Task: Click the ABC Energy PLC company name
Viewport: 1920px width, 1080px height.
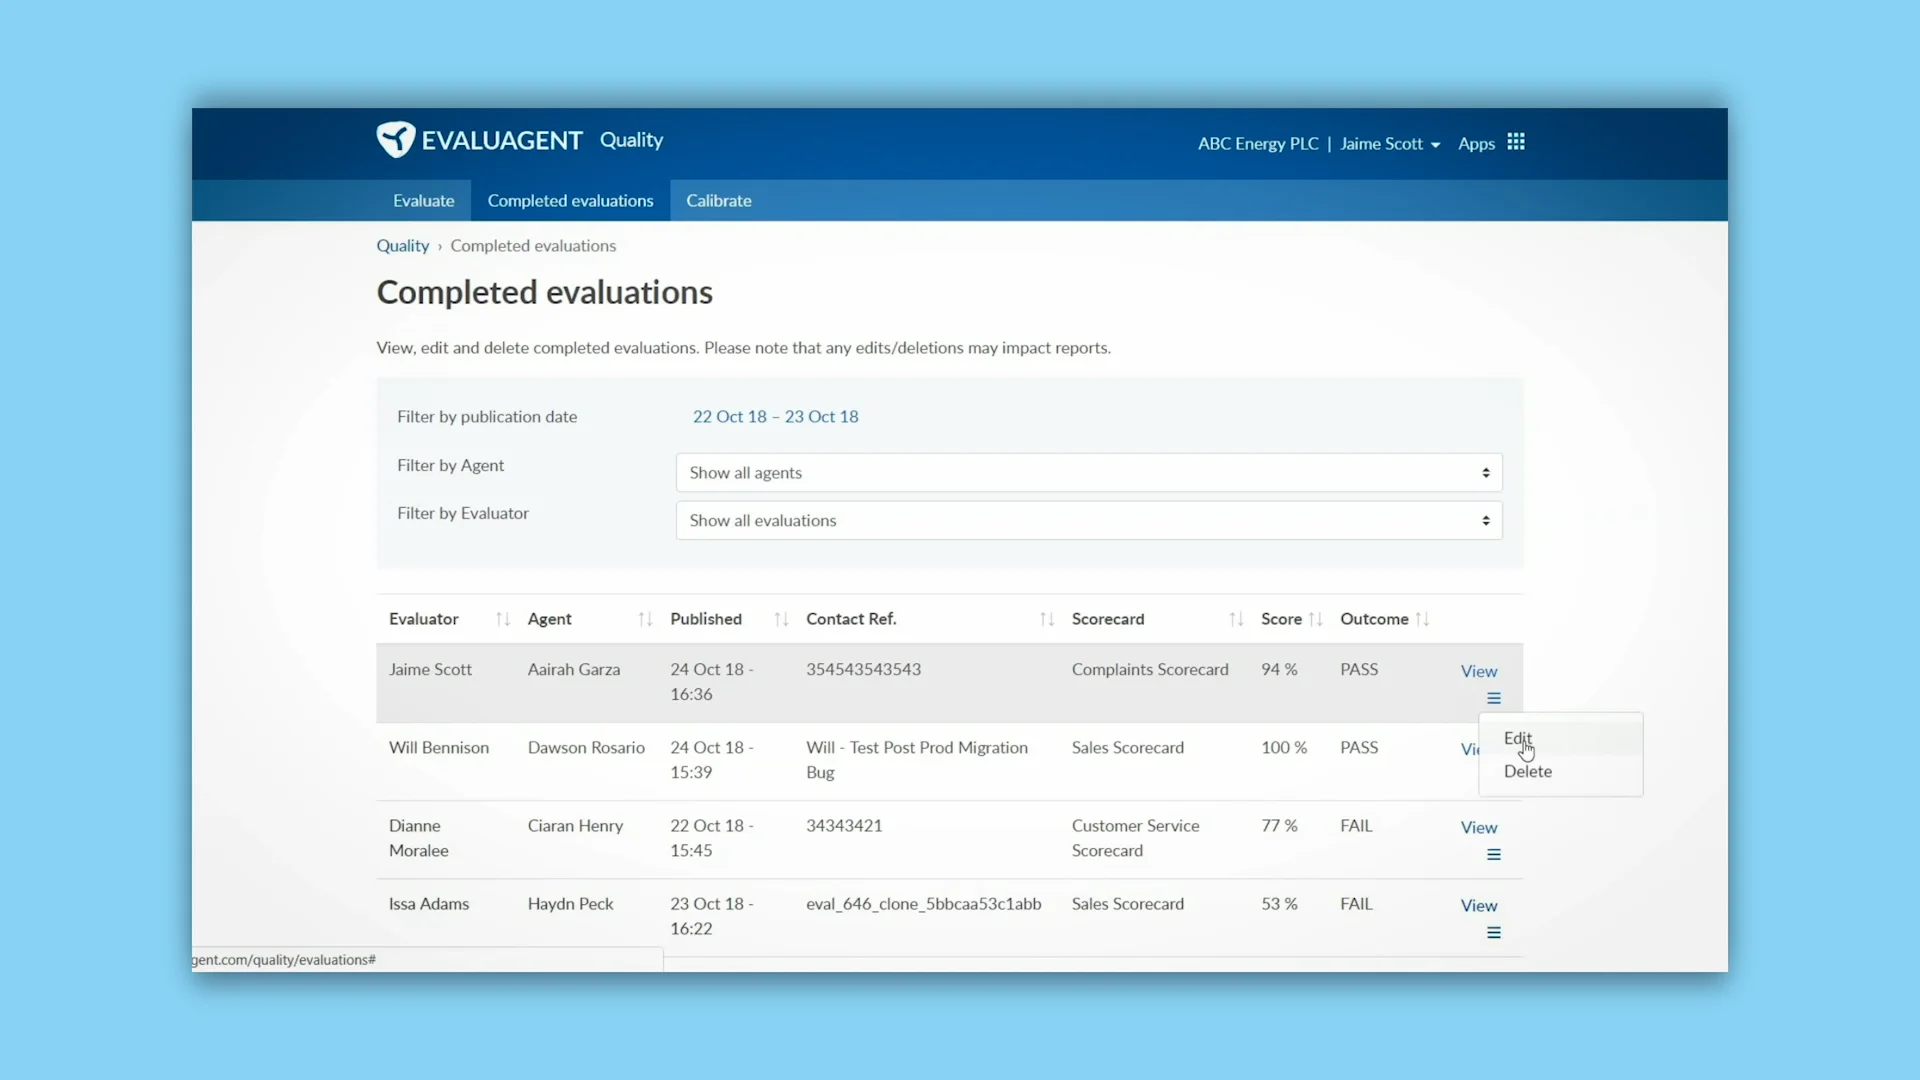Action: click(x=1258, y=144)
